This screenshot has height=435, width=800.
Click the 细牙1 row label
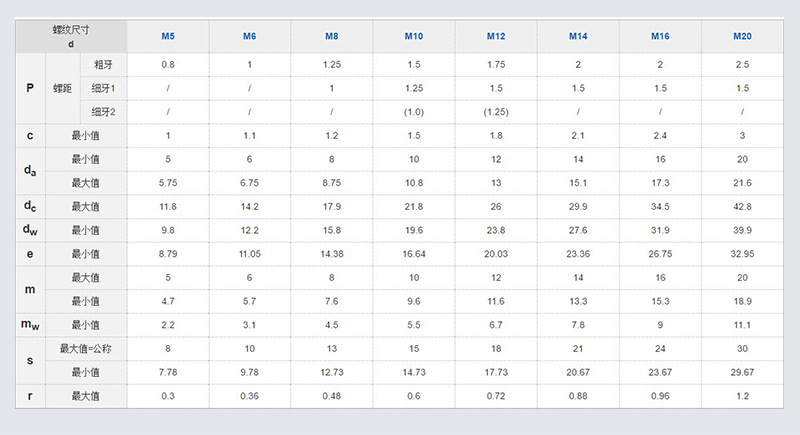(103, 88)
